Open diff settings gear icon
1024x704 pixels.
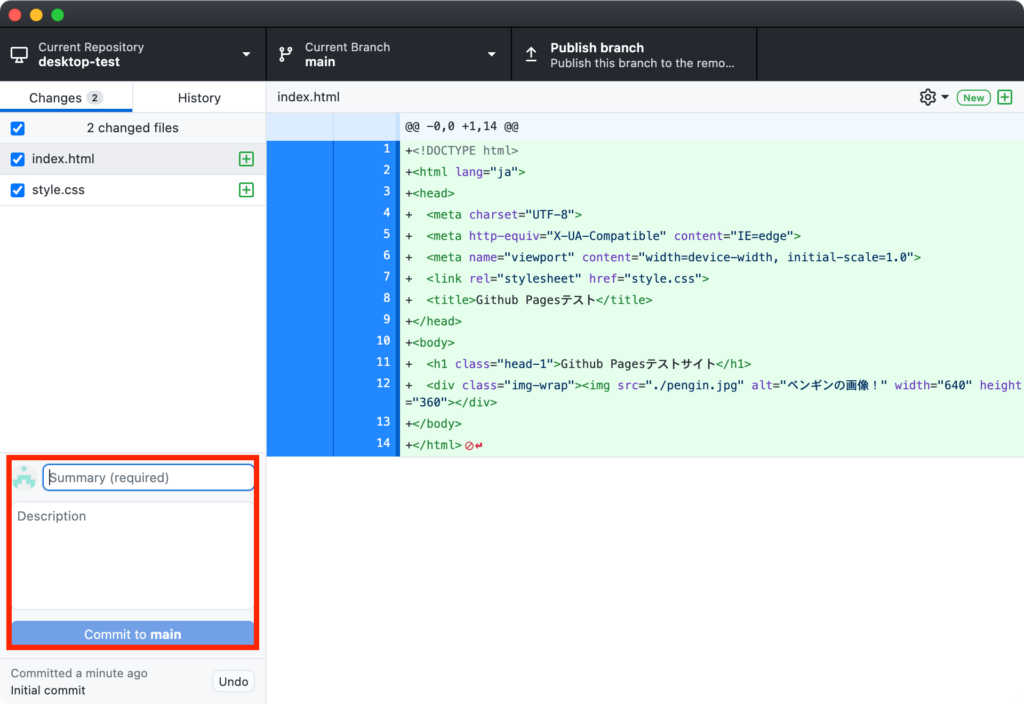(927, 97)
